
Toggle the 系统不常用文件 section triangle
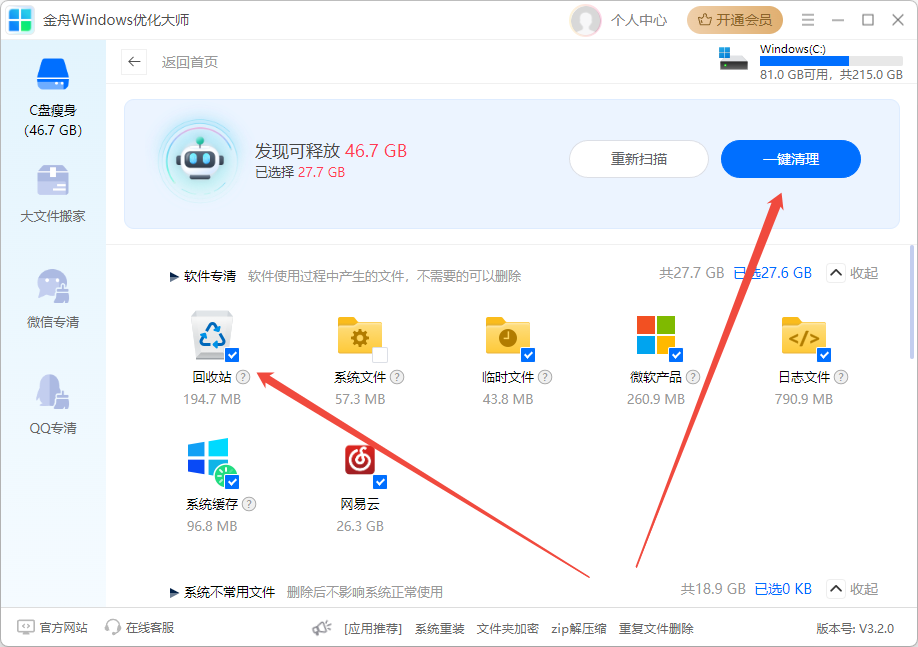click(174, 593)
